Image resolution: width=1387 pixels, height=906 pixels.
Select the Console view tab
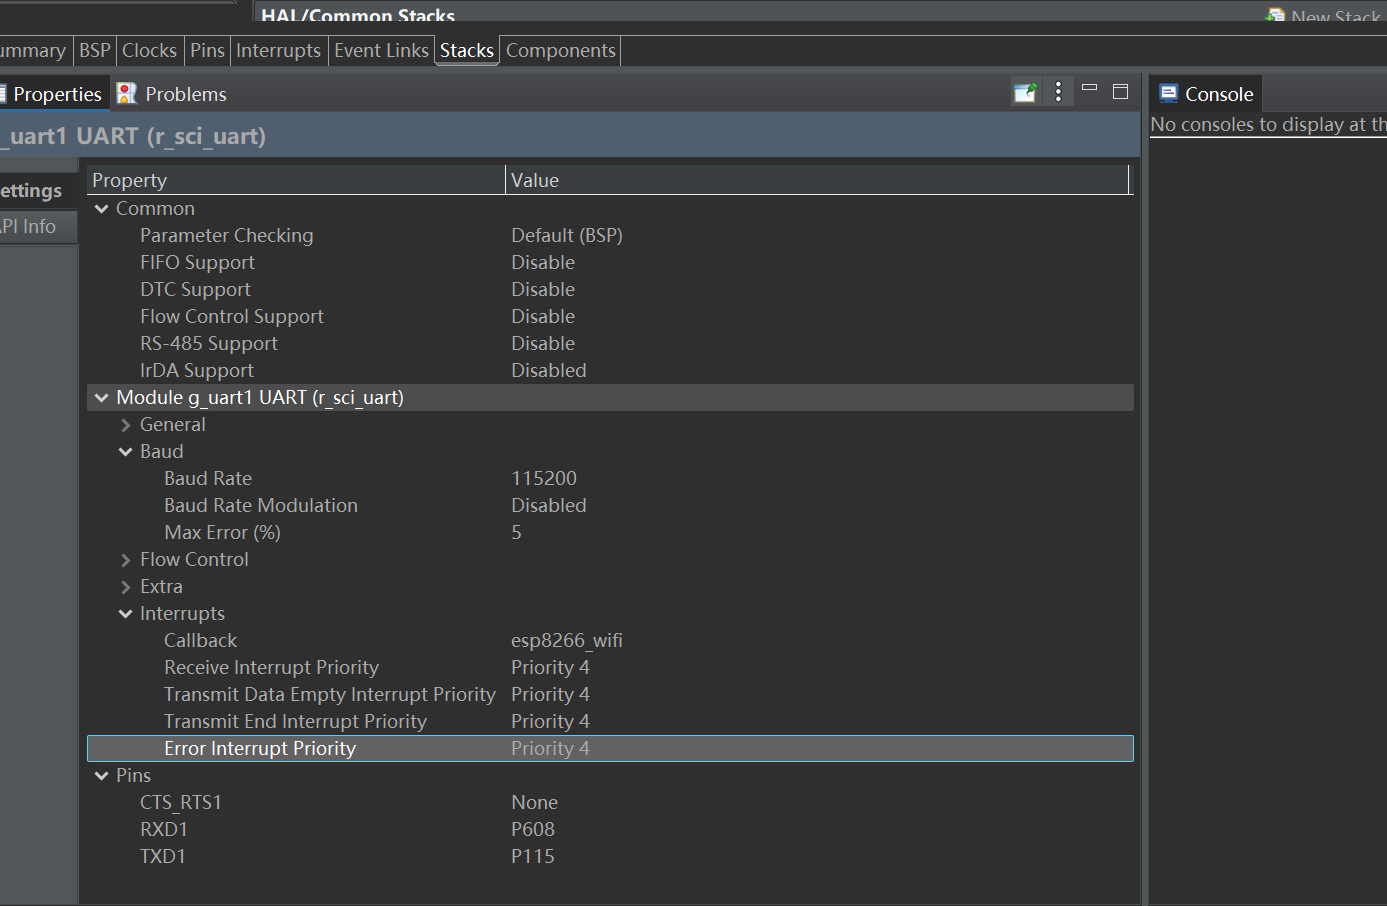click(1206, 94)
